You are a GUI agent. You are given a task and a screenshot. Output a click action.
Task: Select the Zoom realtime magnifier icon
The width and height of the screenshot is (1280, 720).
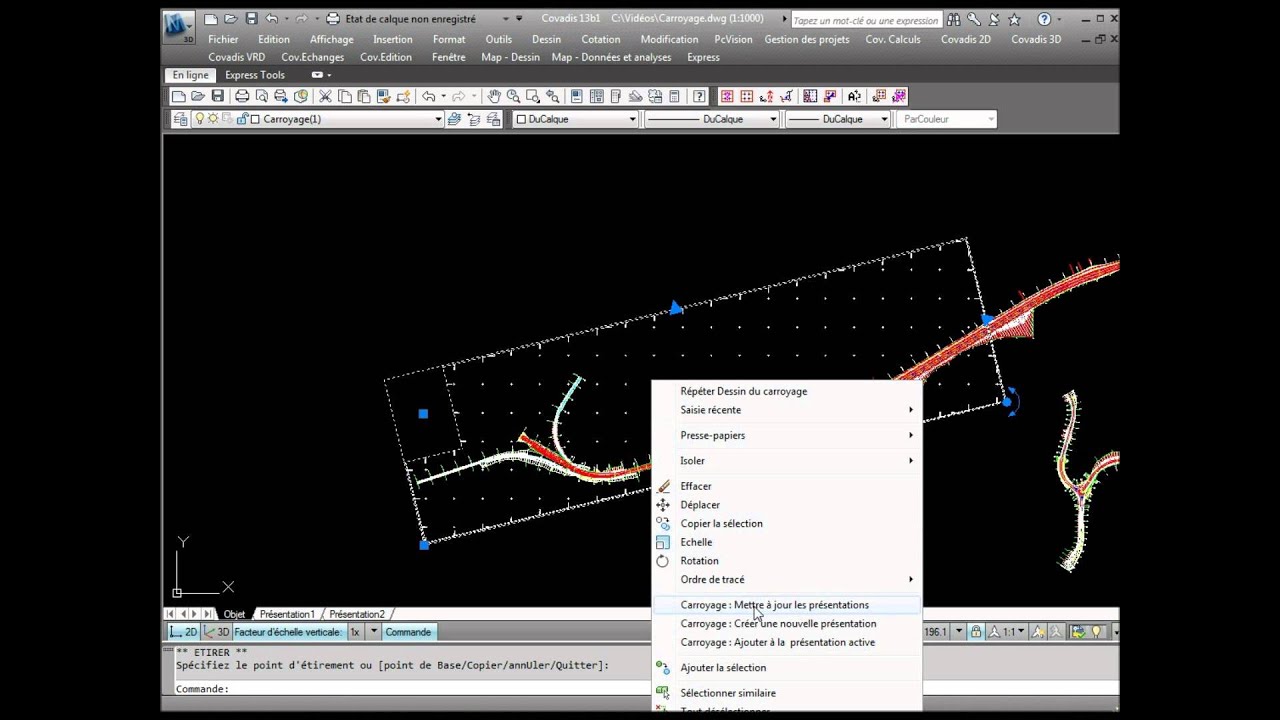(x=513, y=96)
